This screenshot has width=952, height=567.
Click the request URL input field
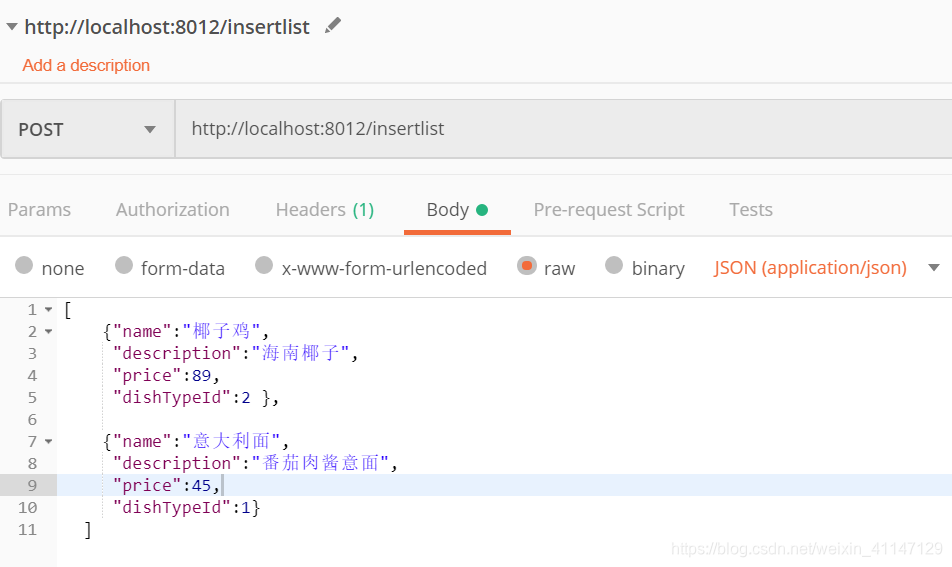[x=563, y=129]
